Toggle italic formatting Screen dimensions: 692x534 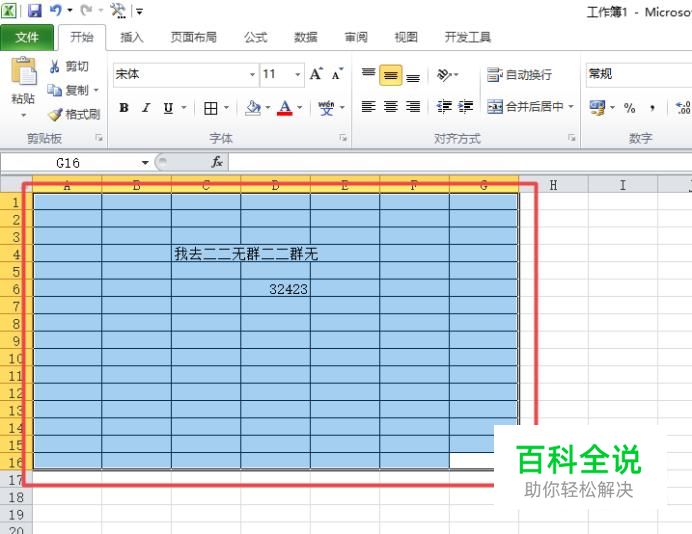(x=146, y=108)
